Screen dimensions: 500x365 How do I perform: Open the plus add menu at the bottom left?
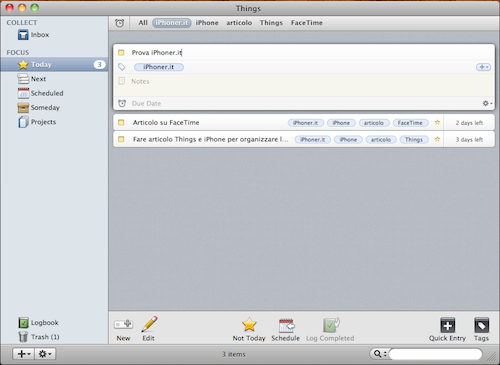[x=24, y=354]
